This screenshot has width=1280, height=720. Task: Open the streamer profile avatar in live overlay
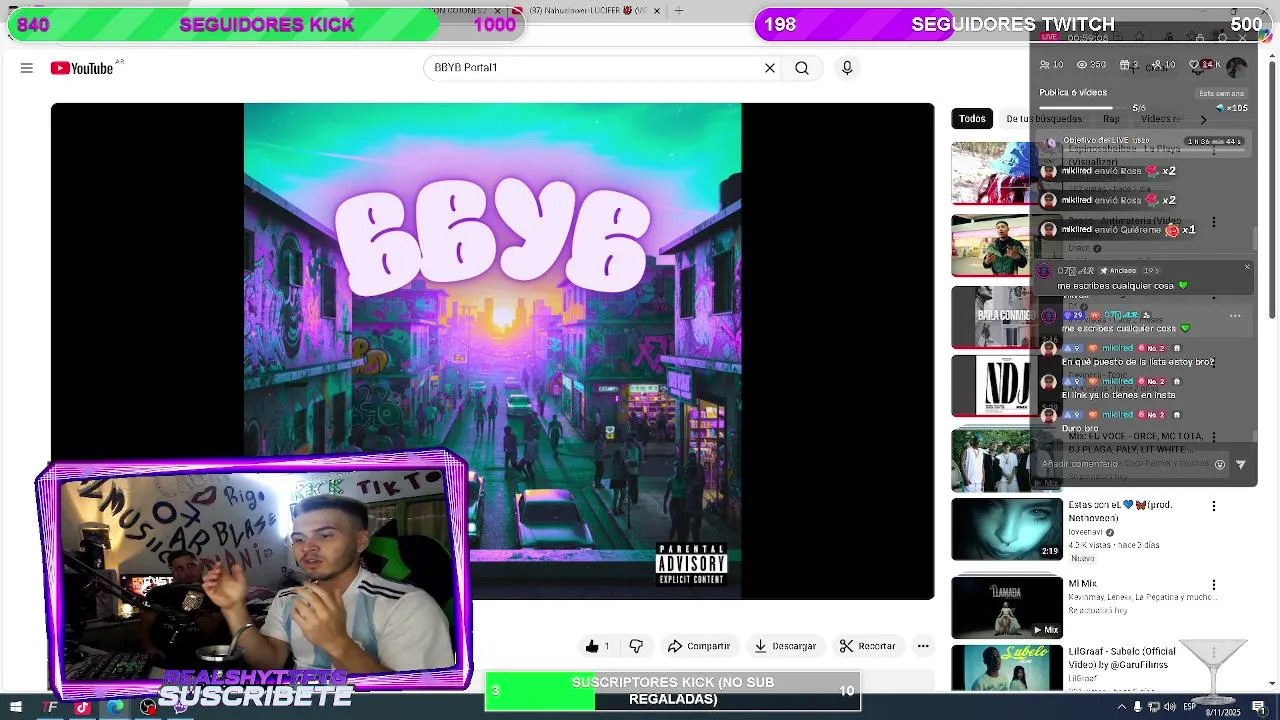1237,67
